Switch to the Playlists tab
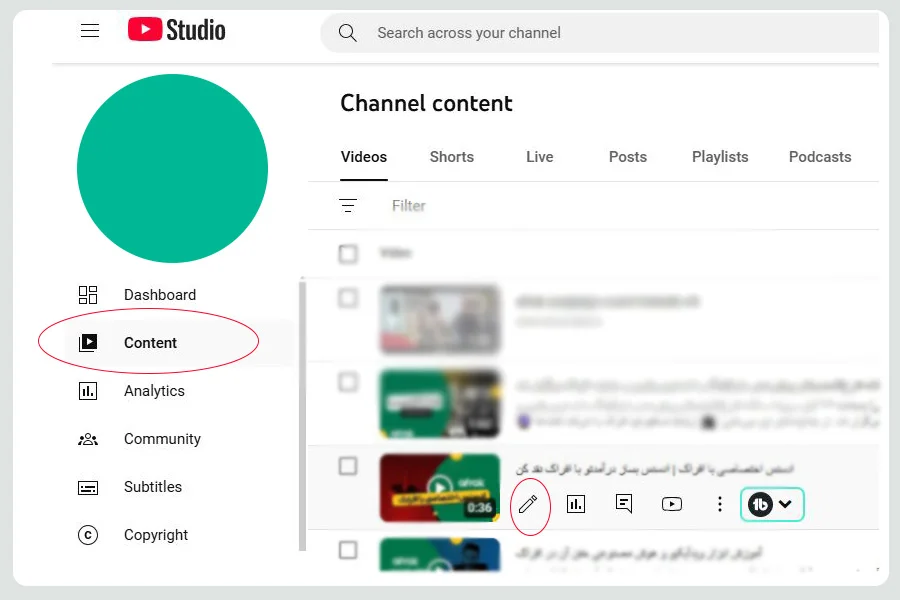The height and width of the screenshot is (600, 900). [720, 157]
